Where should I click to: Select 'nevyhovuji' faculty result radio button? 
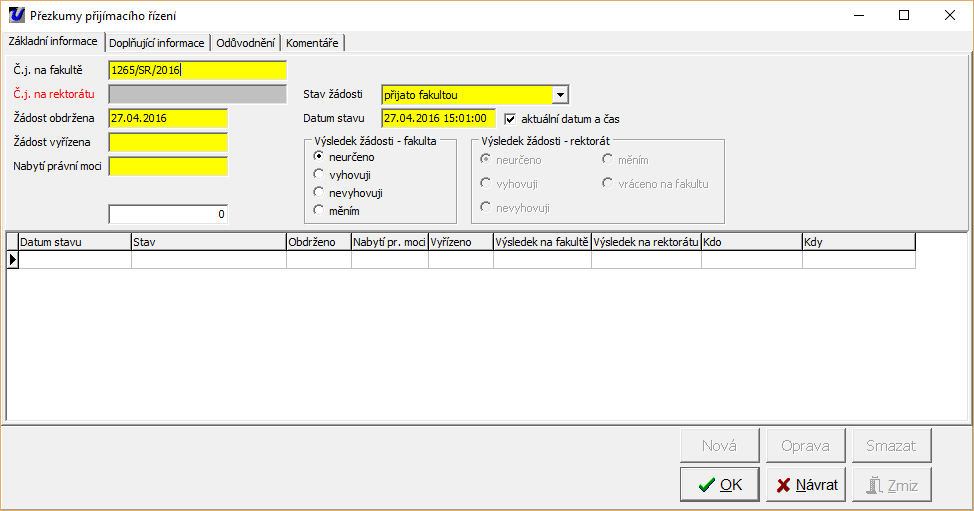pyautogui.click(x=319, y=193)
